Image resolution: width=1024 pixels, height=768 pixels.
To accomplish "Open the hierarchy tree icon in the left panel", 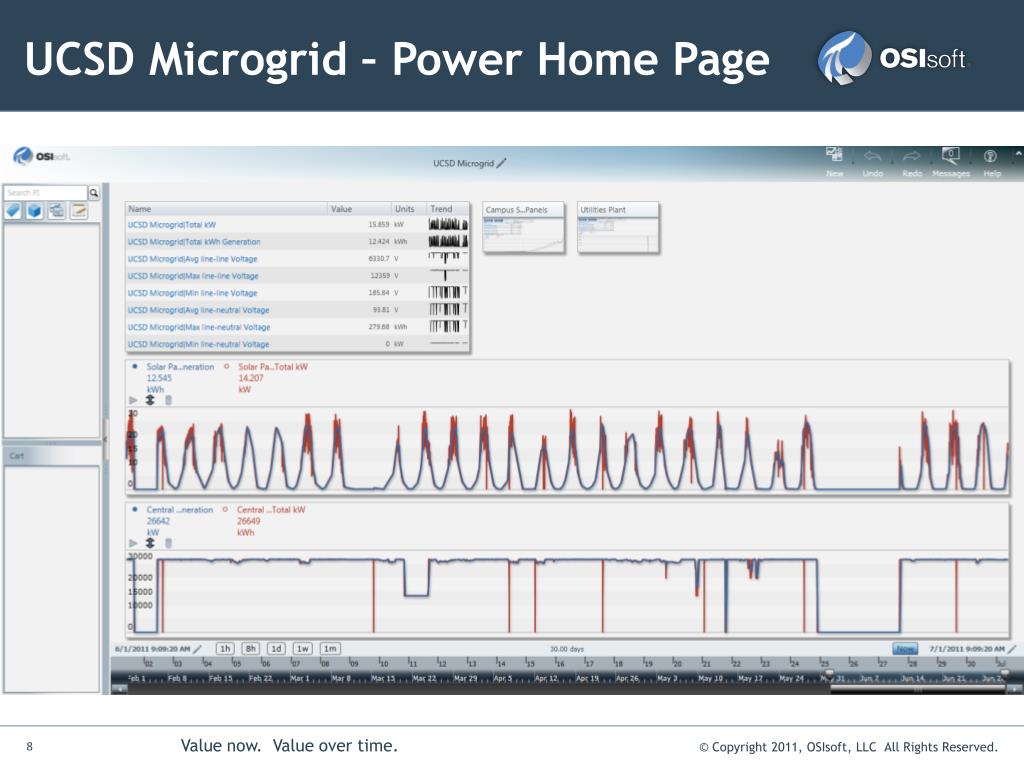I will point(57,211).
